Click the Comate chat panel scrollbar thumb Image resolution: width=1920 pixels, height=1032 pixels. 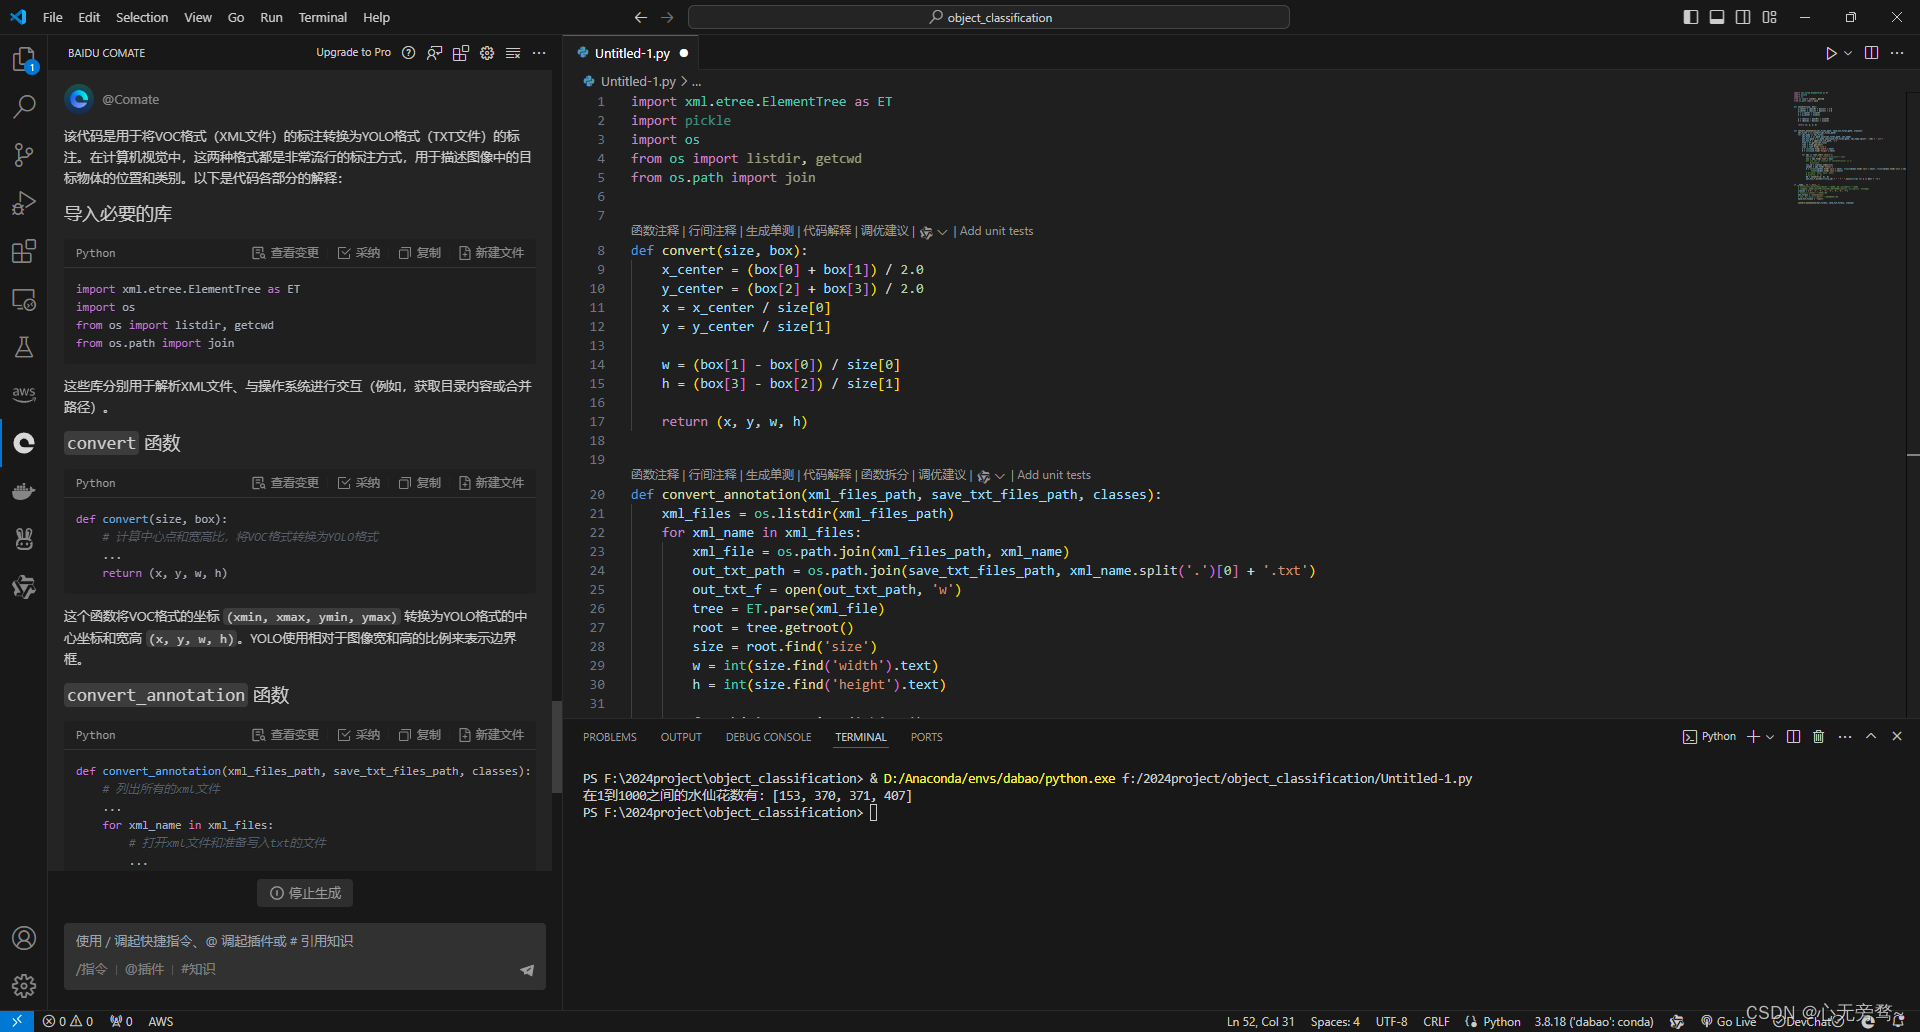pyautogui.click(x=557, y=746)
